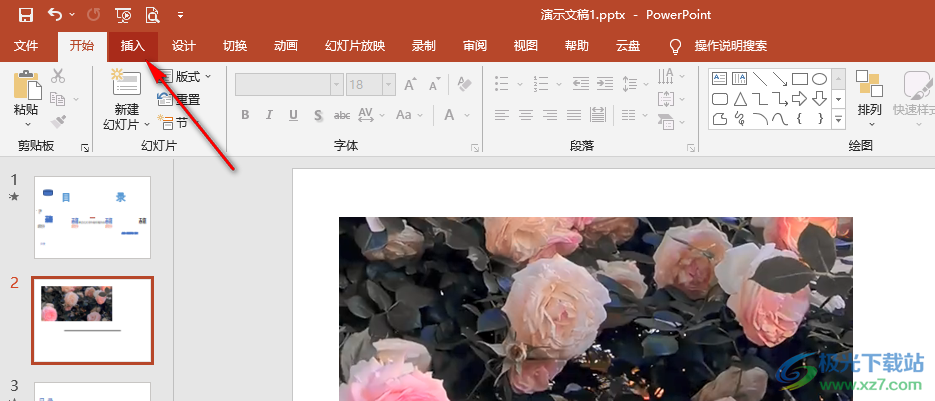Switch to the 插入 tab

(x=133, y=46)
